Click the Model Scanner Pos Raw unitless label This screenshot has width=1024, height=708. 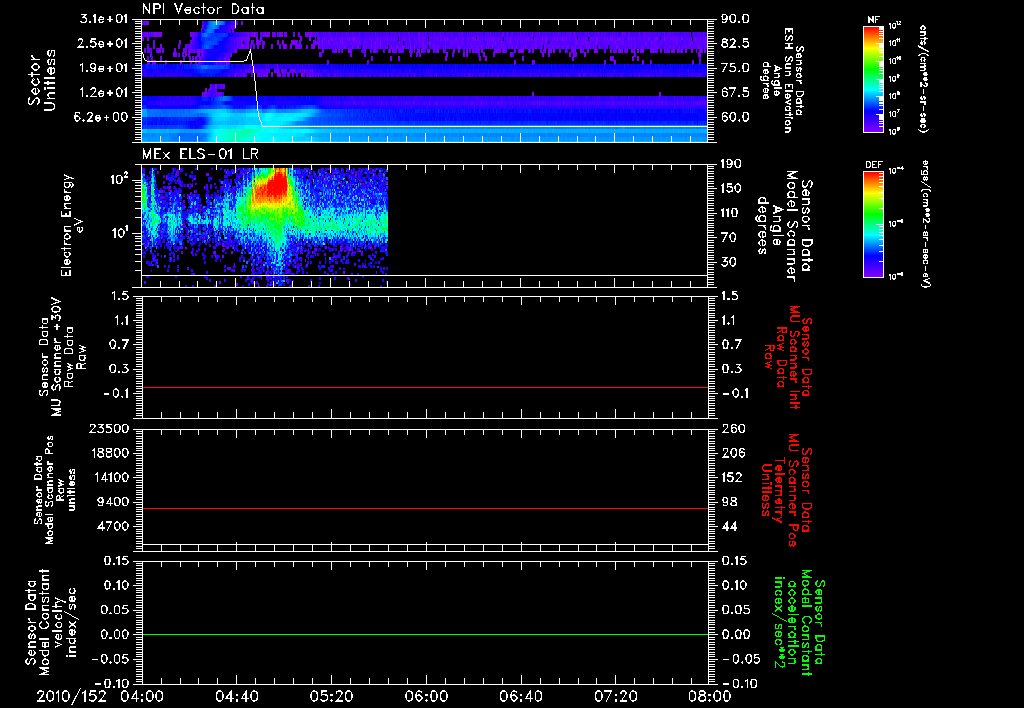56,490
